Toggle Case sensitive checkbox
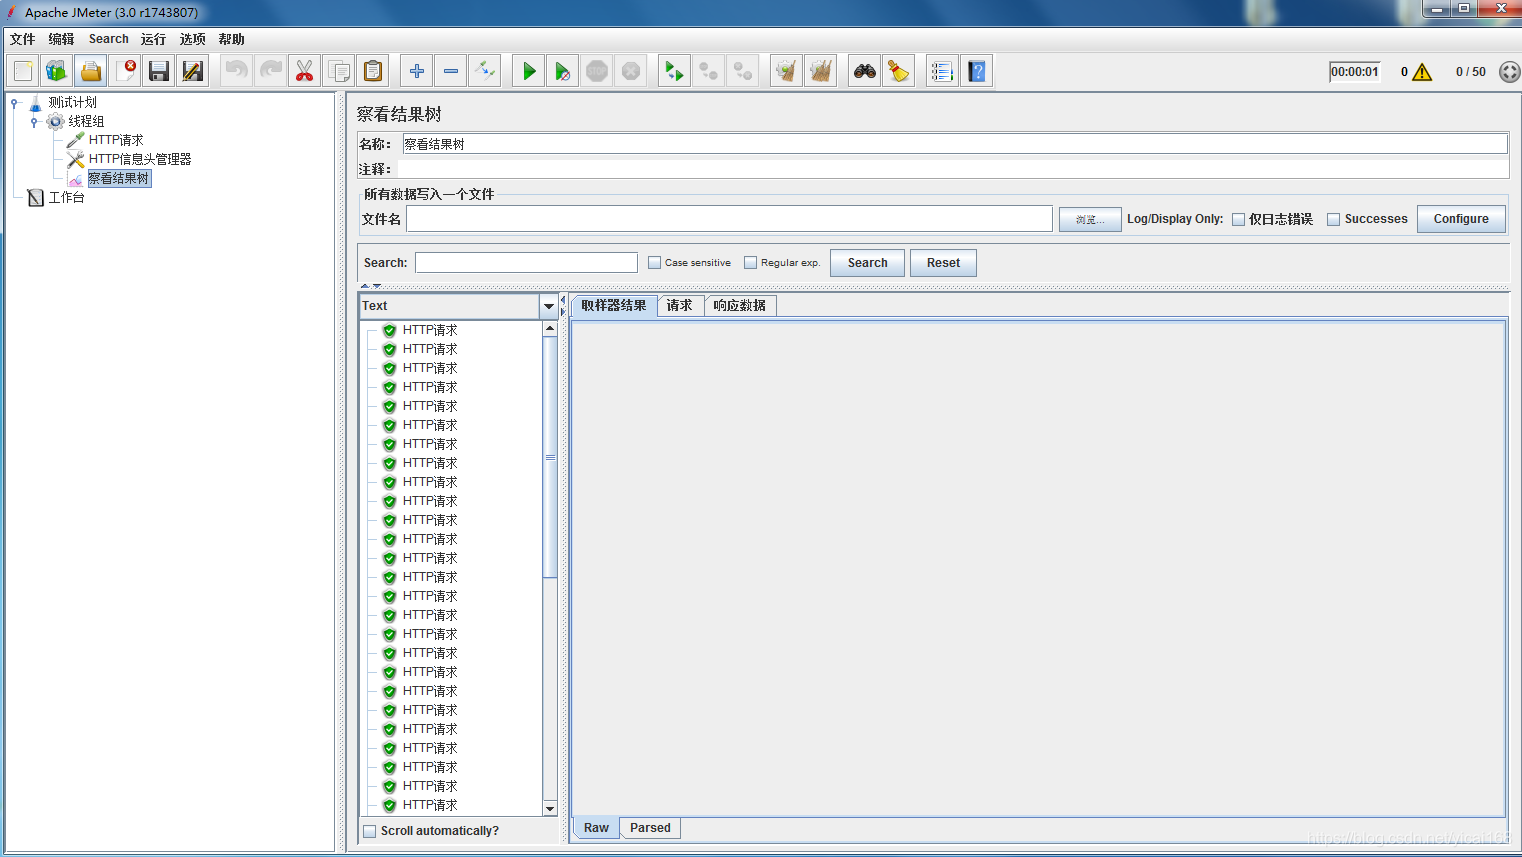 654,263
